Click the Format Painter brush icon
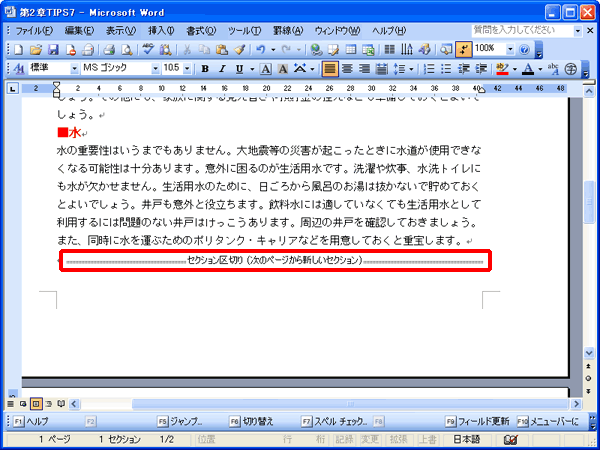Image resolution: width=600 pixels, height=450 pixels. tap(240, 49)
